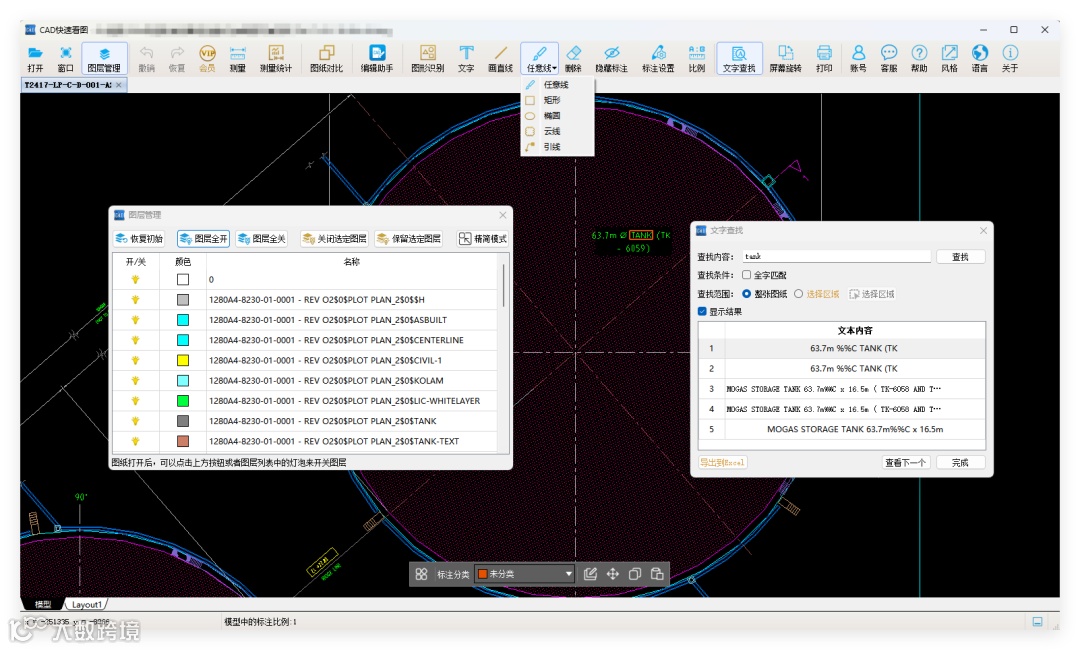Toggle lightbulb for the CENTERLINE layer

point(135,340)
